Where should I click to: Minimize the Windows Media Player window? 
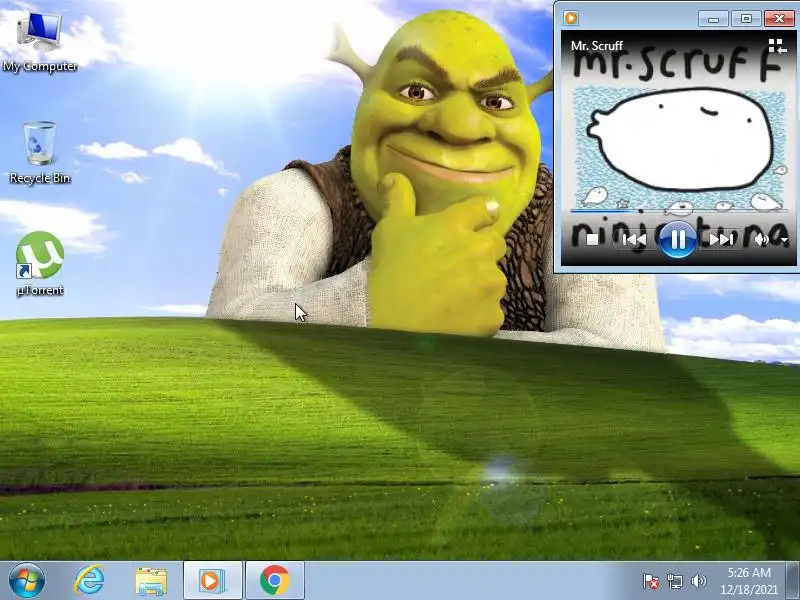point(714,19)
